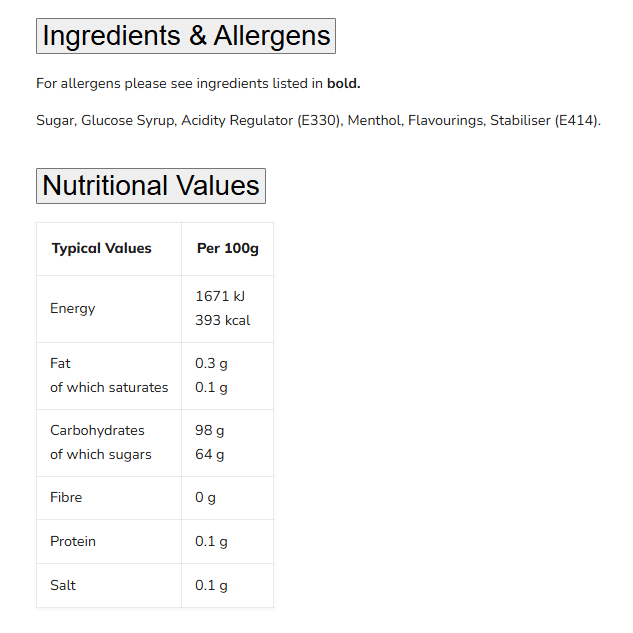Select the 393 kcal value
This screenshot has width=633, height=633.
[x=222, y=320]
